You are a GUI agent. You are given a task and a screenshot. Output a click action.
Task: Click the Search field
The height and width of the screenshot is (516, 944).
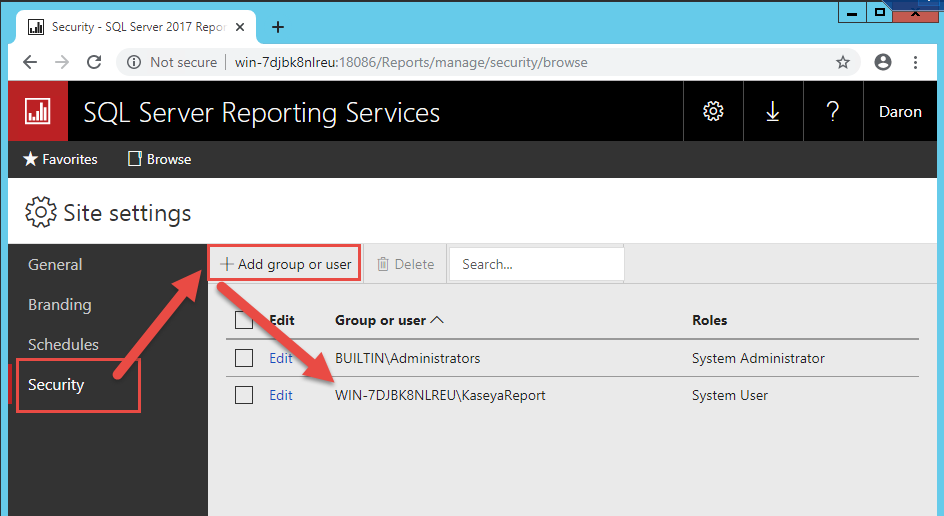click(536, 264)
